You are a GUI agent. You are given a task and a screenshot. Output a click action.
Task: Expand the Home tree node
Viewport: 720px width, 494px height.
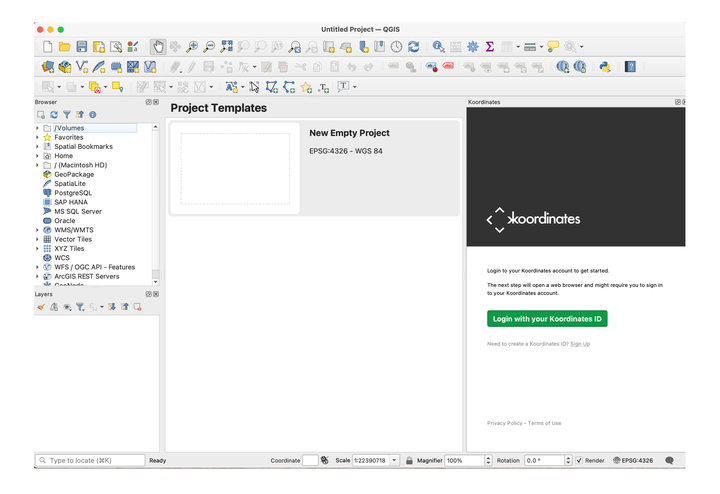coord(37,156)
